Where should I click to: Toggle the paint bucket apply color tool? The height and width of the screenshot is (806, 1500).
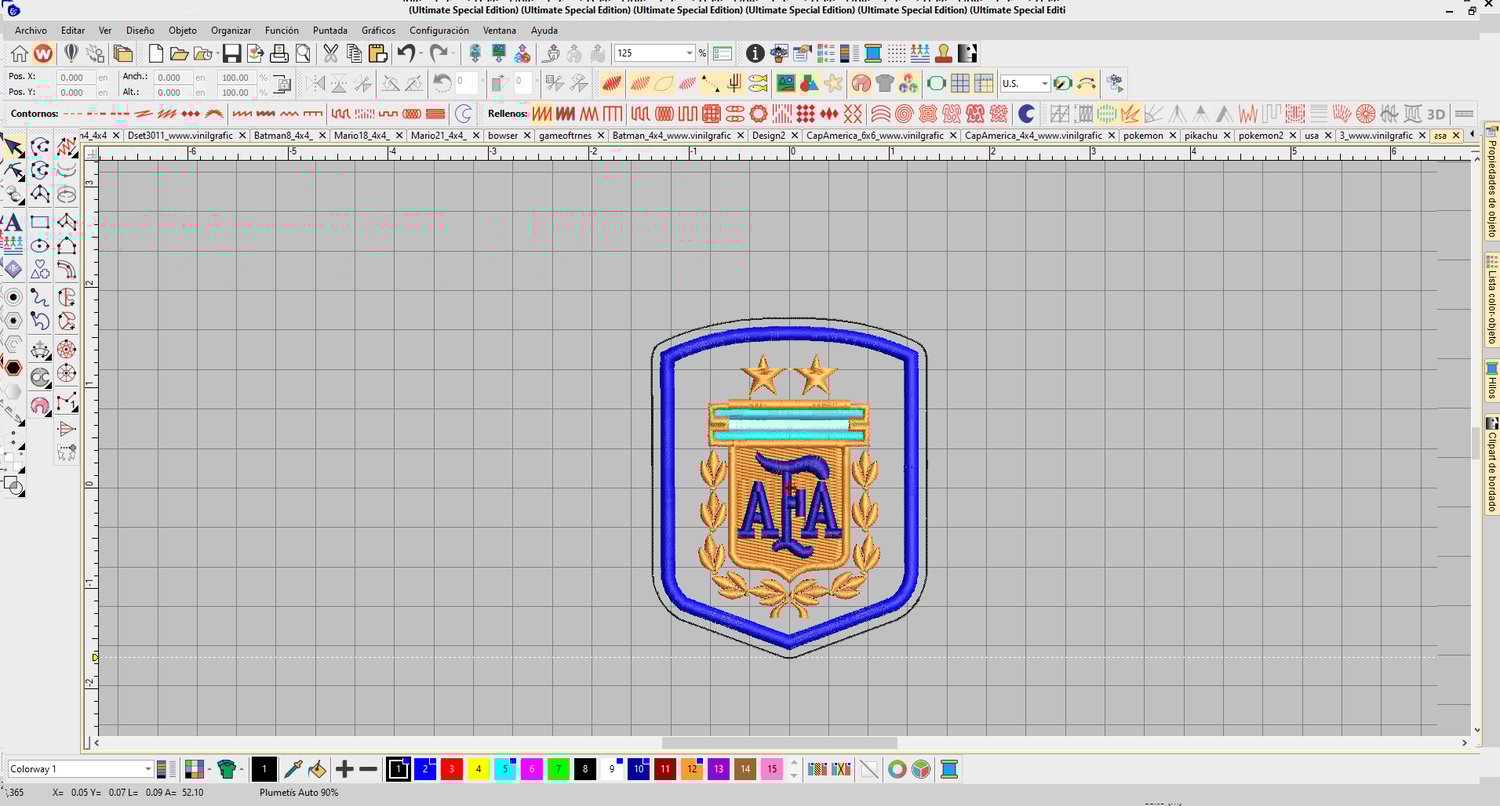coord(317,769)
